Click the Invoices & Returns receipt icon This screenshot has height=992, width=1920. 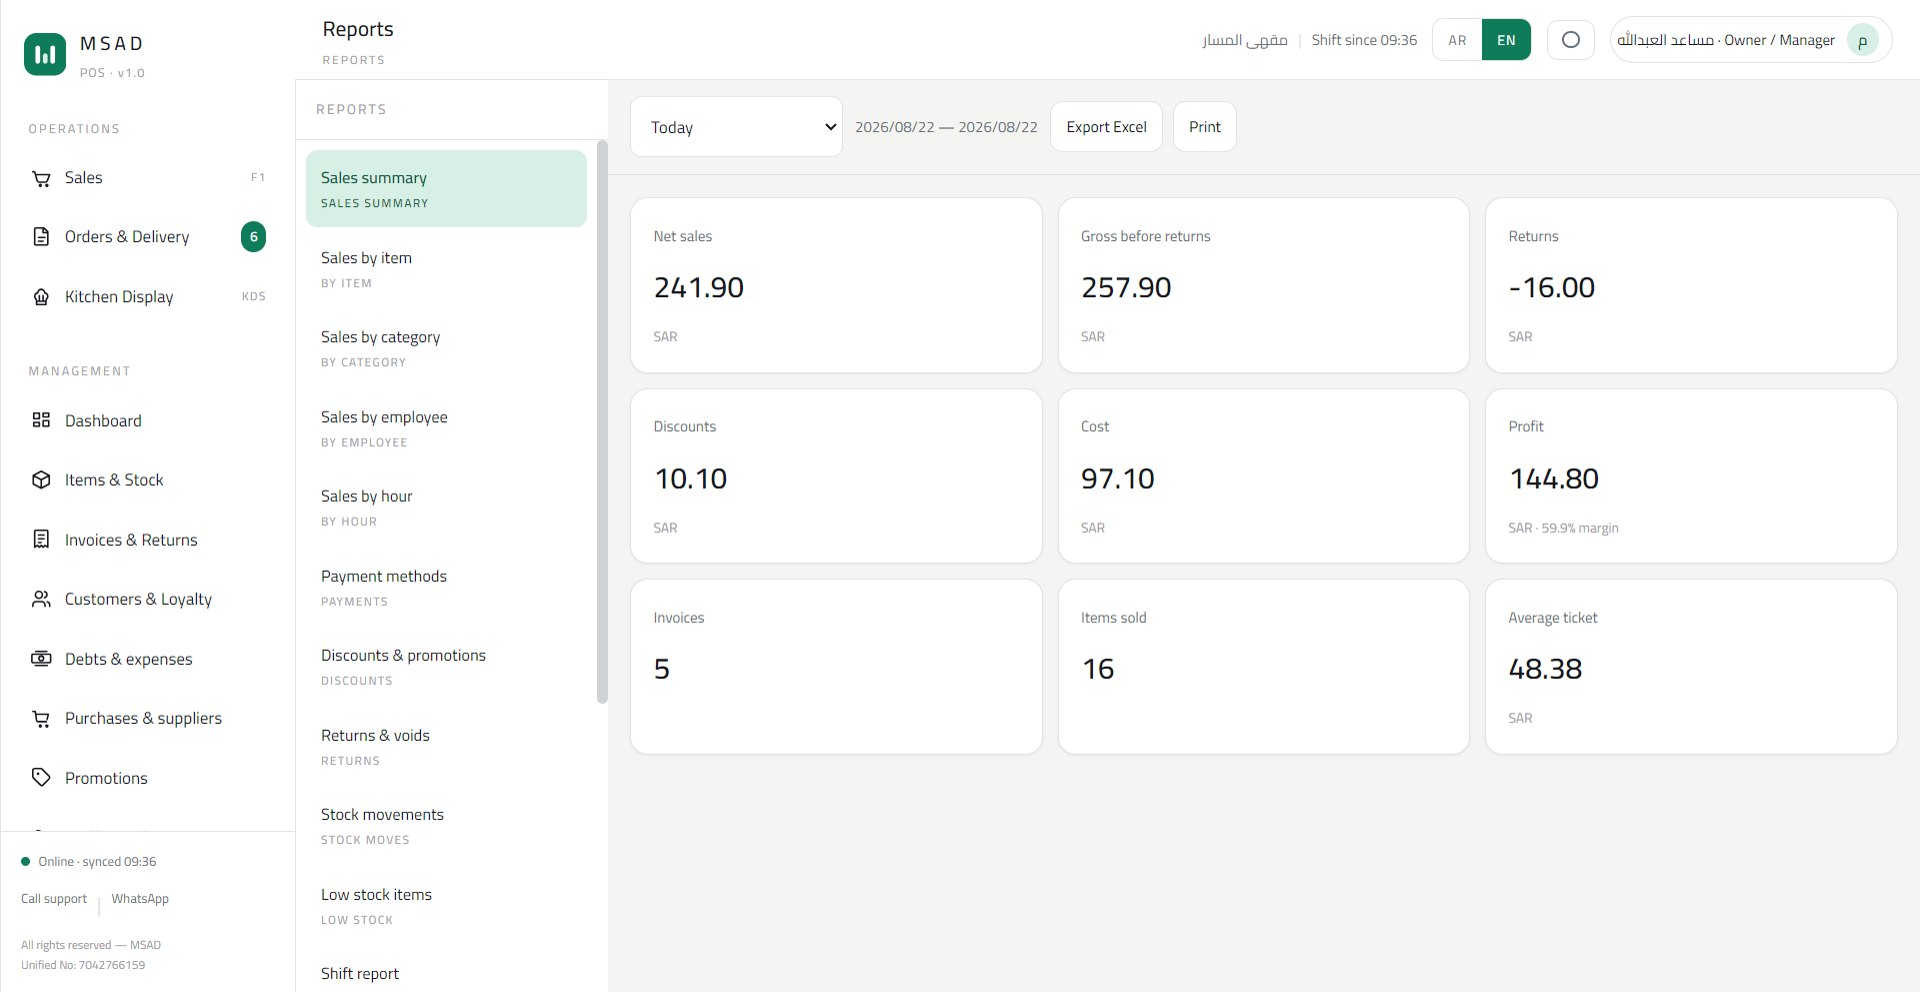41,539
